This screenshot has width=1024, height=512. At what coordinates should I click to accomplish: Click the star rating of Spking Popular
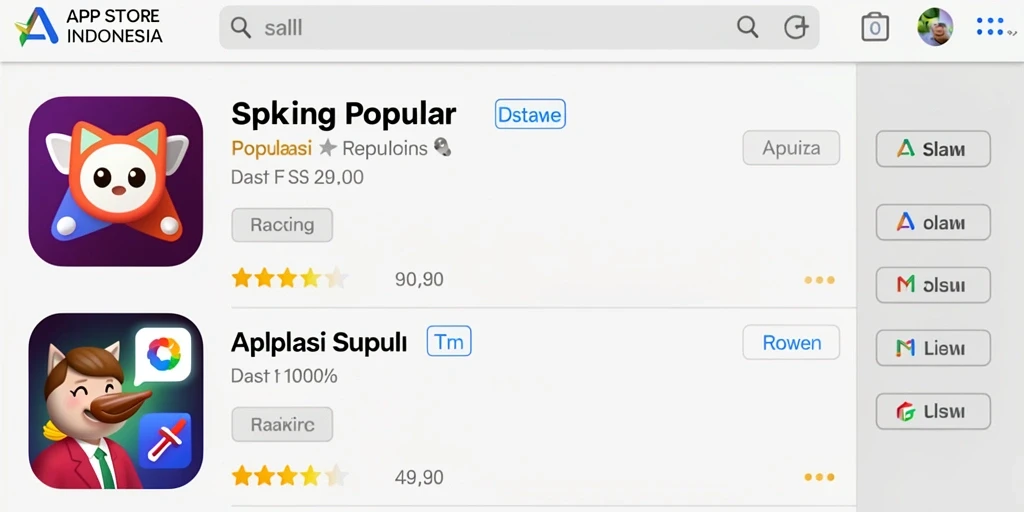(x=290, y=278)
